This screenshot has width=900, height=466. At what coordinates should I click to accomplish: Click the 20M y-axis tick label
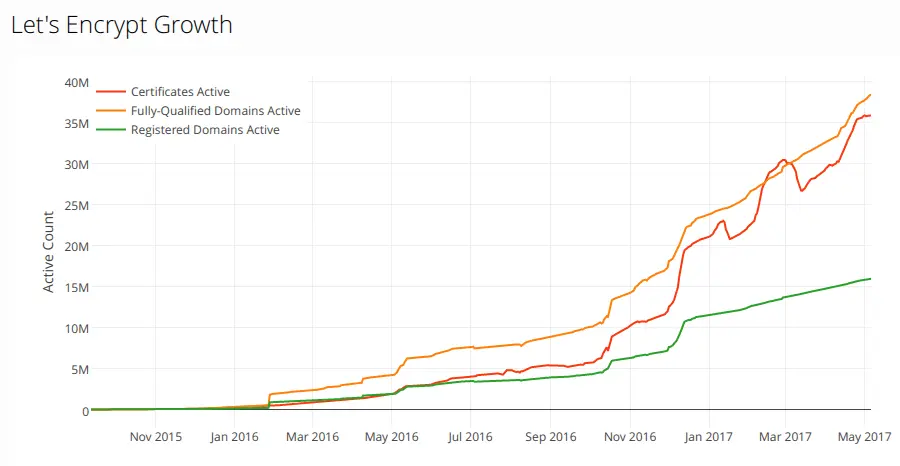pos(77,247)
